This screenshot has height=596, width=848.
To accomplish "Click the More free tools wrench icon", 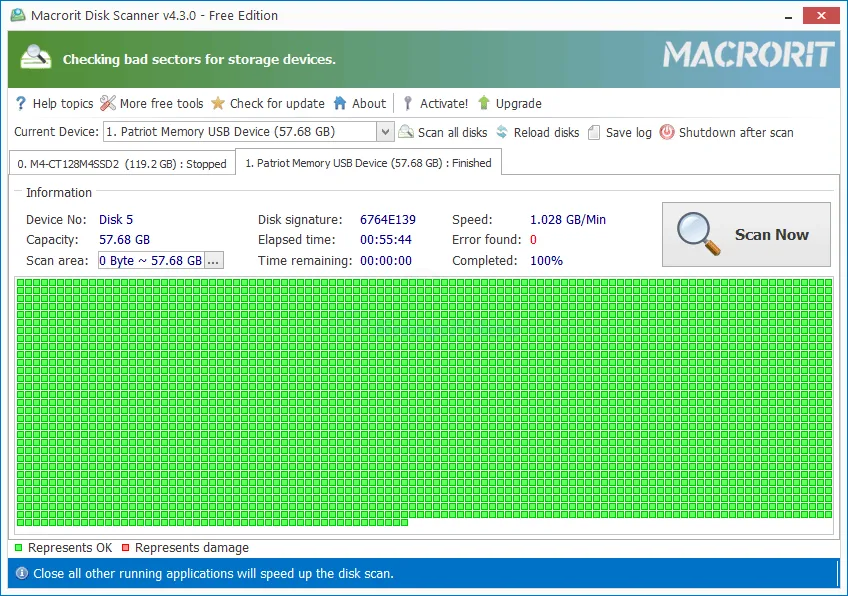I will pos(108,103).
